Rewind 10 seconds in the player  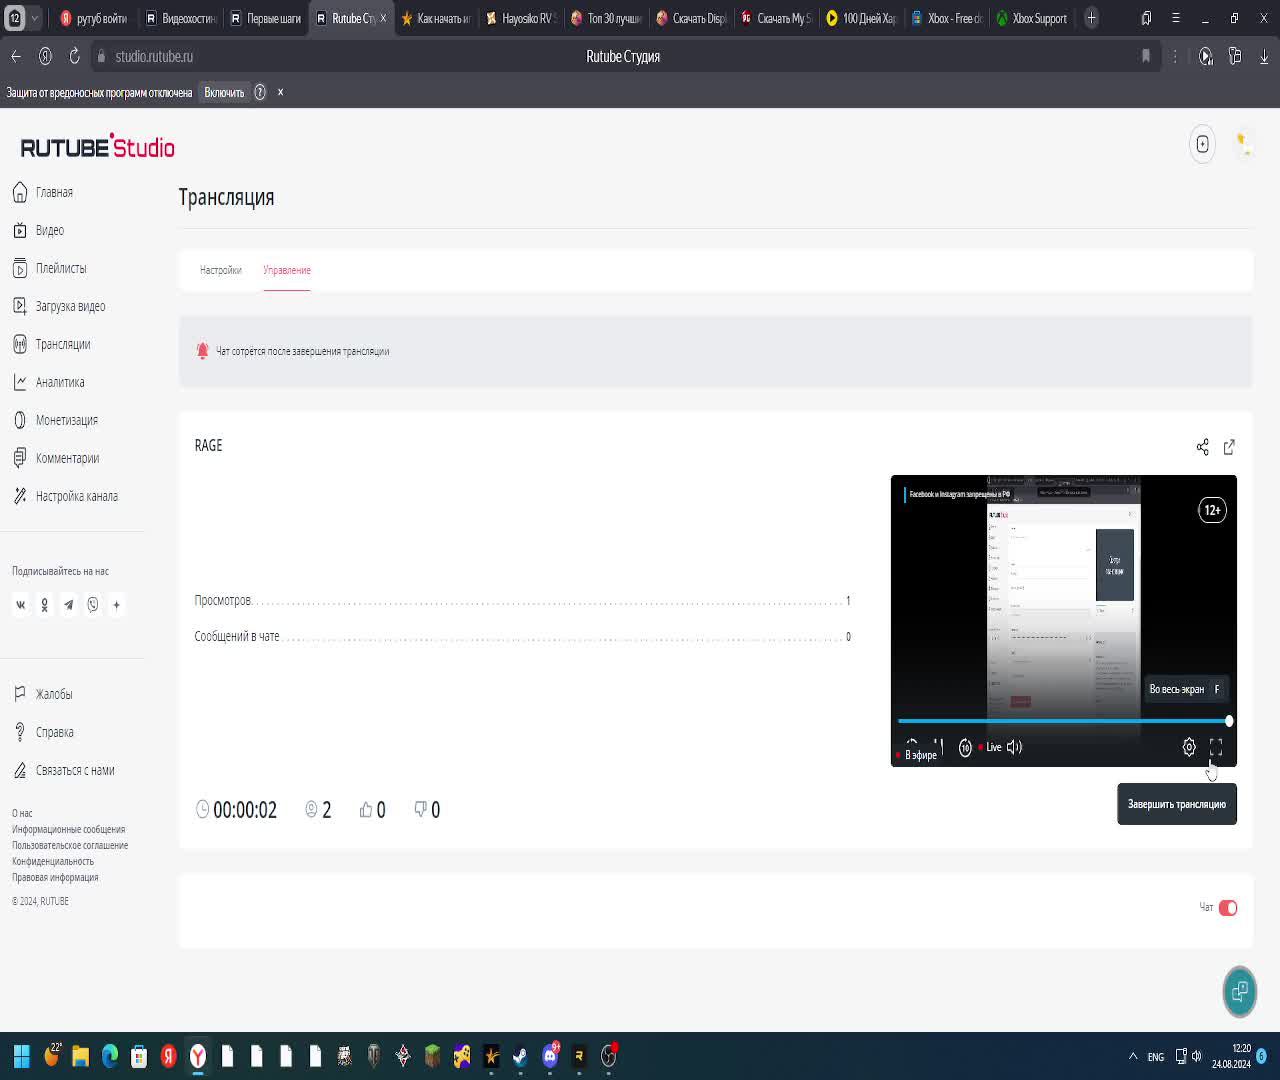pyautogui.click(x=965, y=747)
